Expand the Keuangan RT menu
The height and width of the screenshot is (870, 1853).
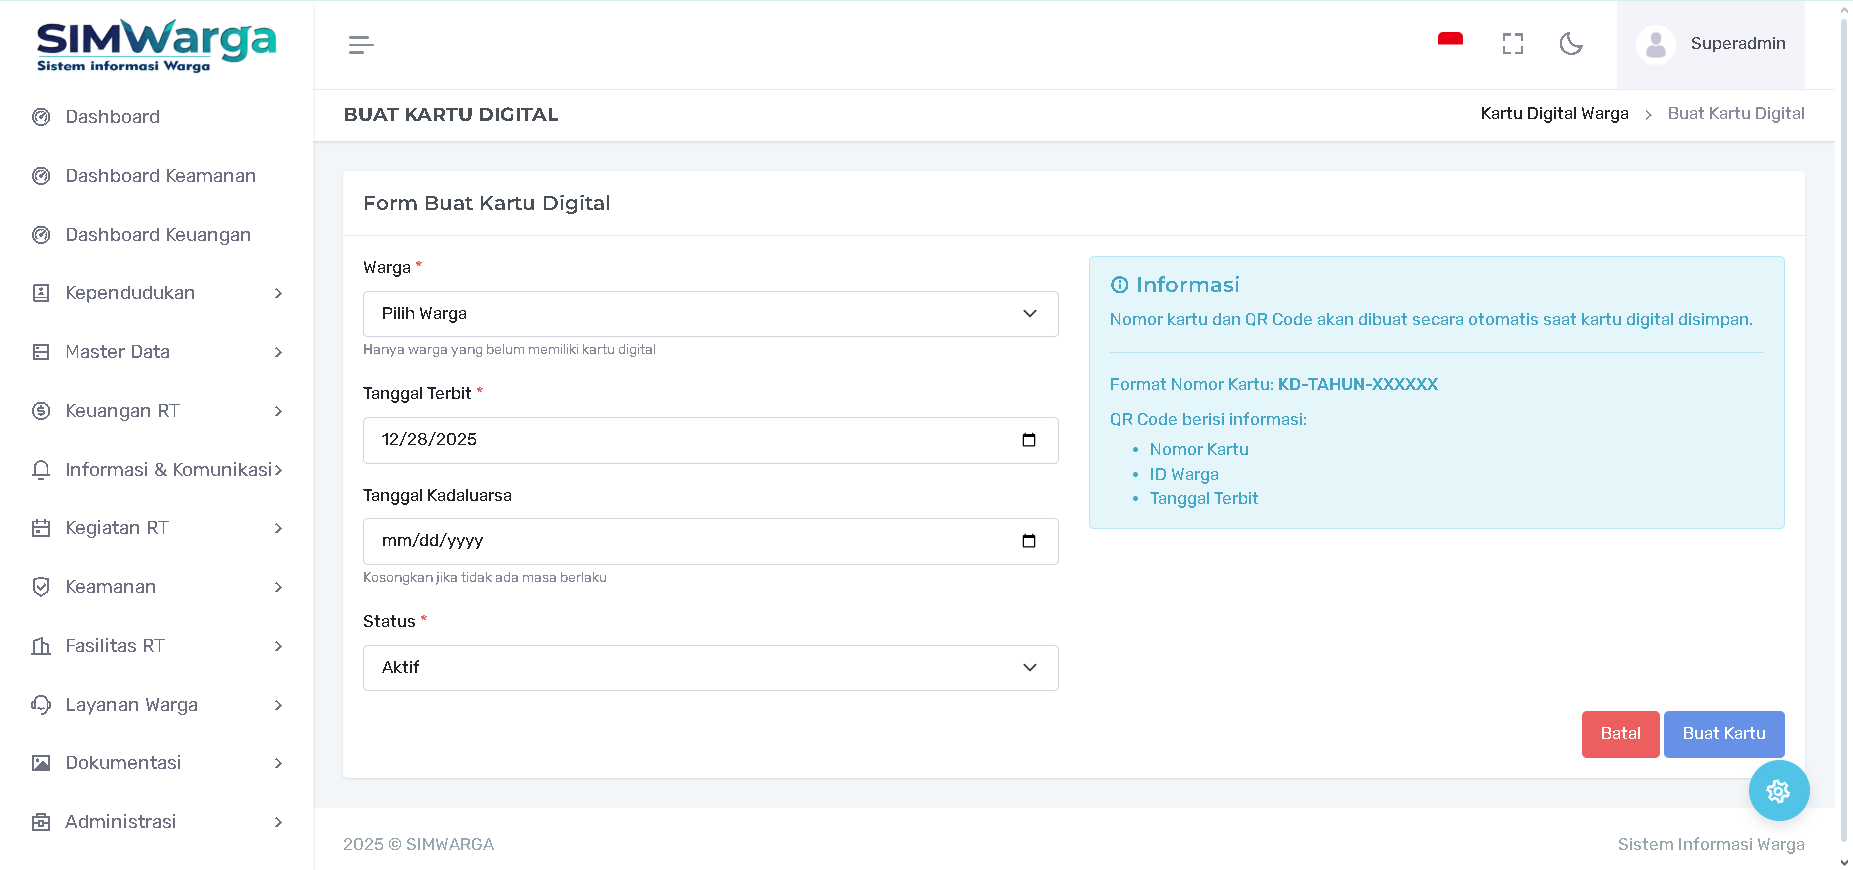[x=156, y=411]
